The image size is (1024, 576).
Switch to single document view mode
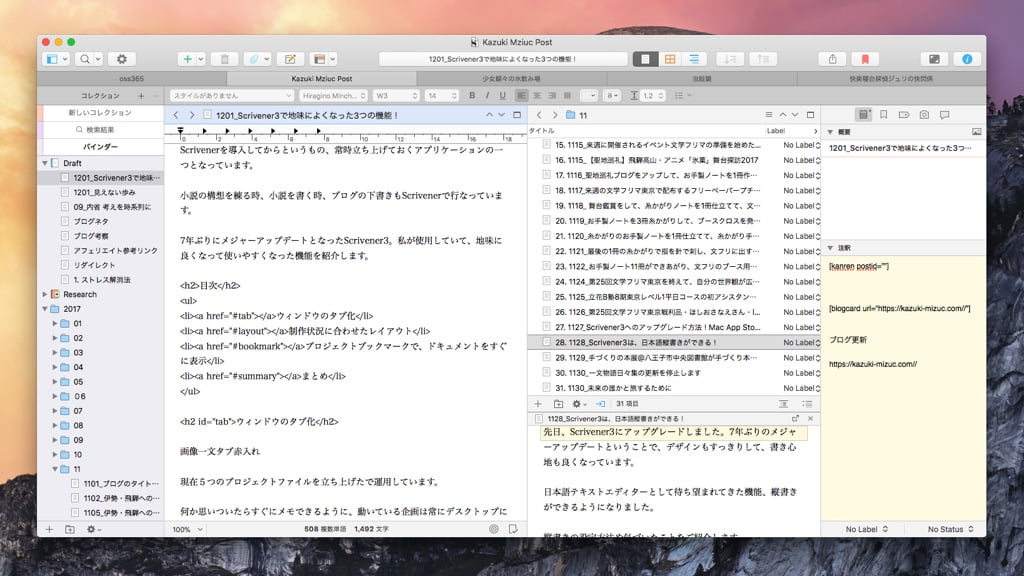pyautogui.click(x=645, y=59)
